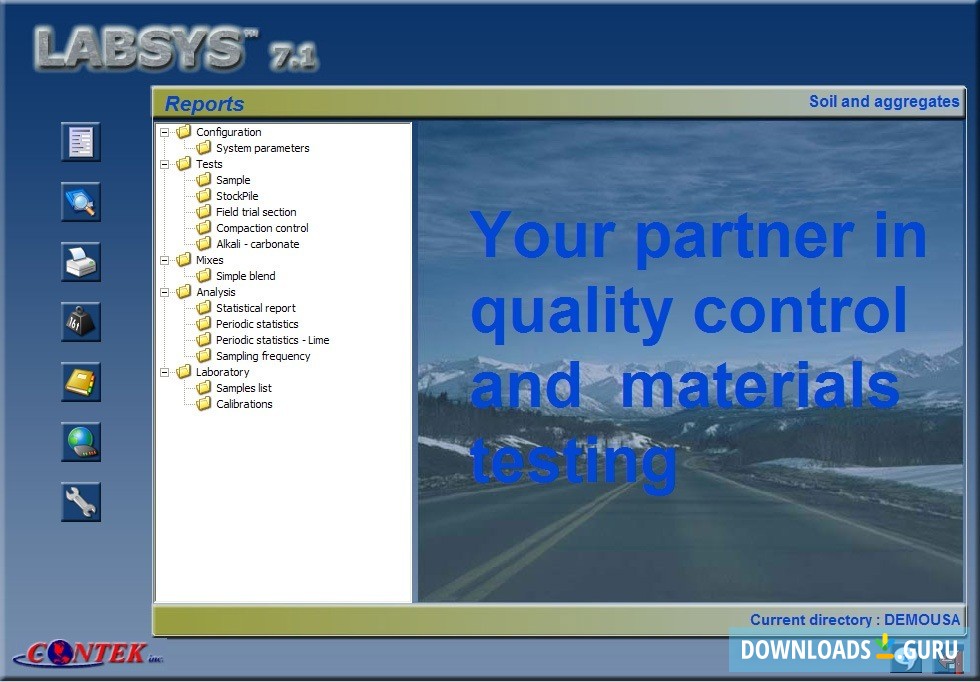Click the wrench tools sidebar icon

click(81, 502)
